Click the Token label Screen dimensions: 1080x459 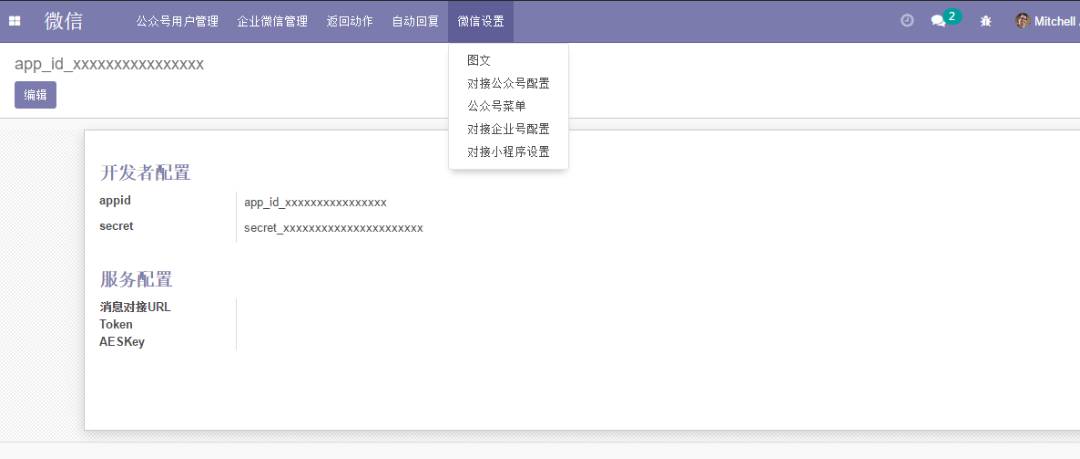[116, 324]
